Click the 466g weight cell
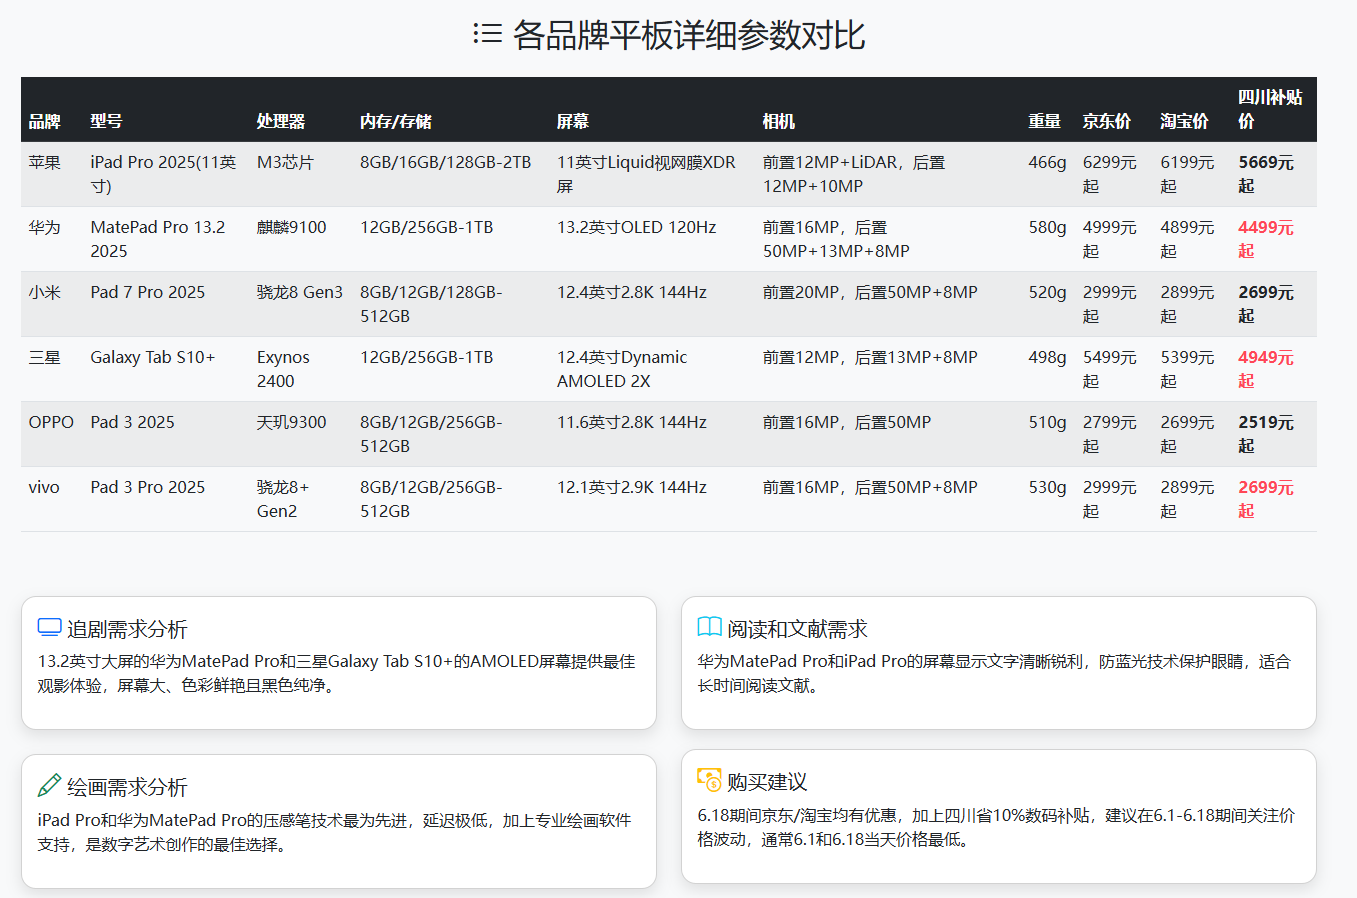 [1048, 162]
